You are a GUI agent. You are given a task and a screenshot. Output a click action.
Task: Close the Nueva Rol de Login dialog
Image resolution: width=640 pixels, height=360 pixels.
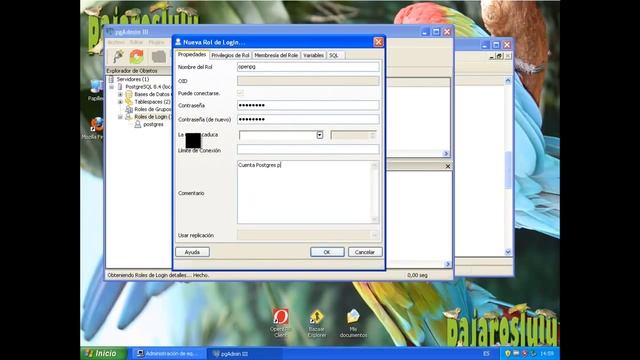(x=378, y=42)
